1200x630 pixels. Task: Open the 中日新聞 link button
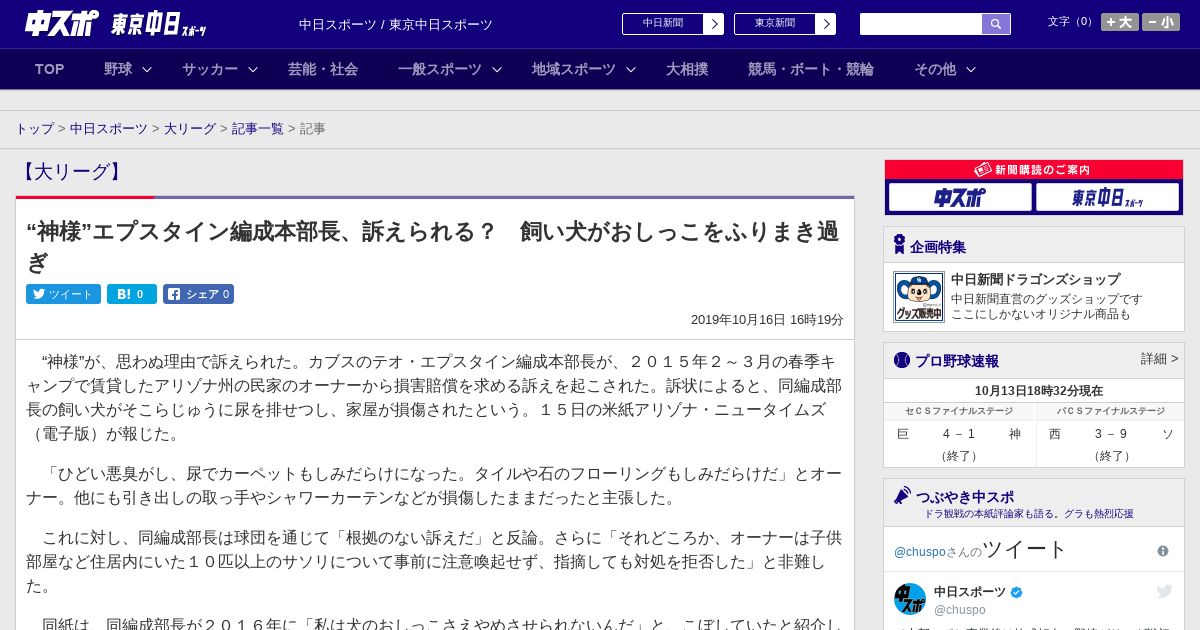click(672, 24)
